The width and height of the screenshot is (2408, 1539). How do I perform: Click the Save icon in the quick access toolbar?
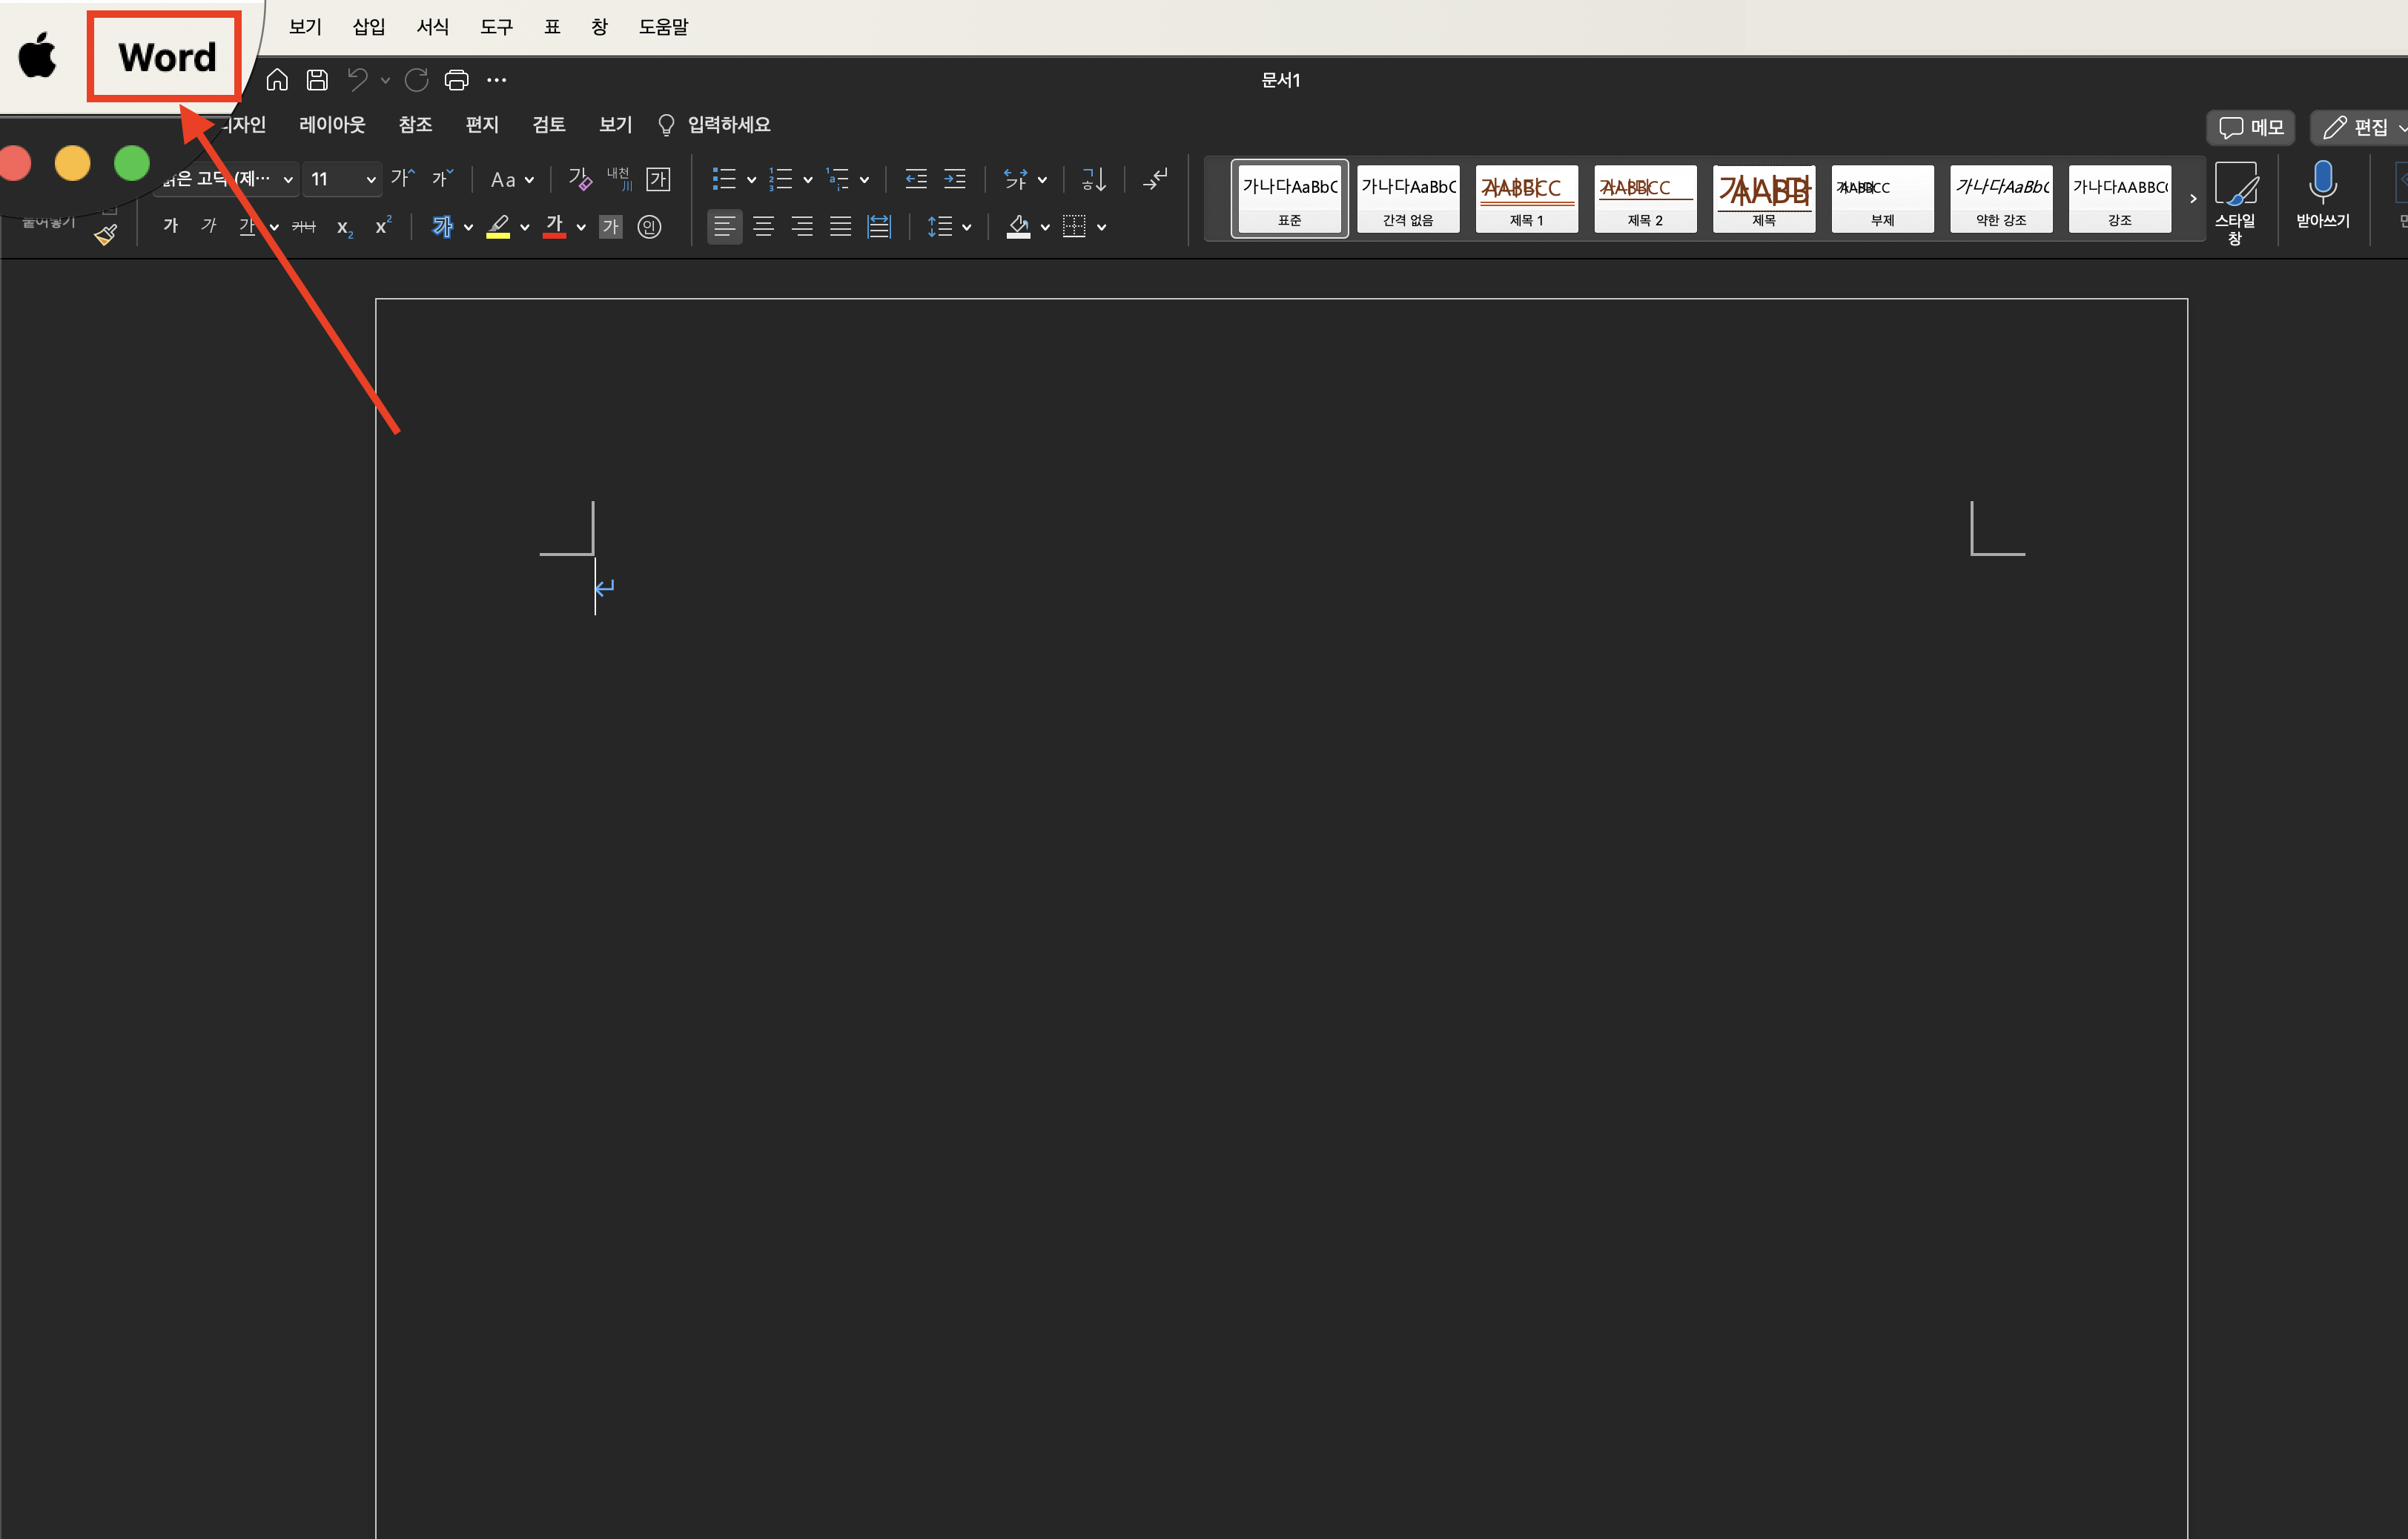[317, 80]
